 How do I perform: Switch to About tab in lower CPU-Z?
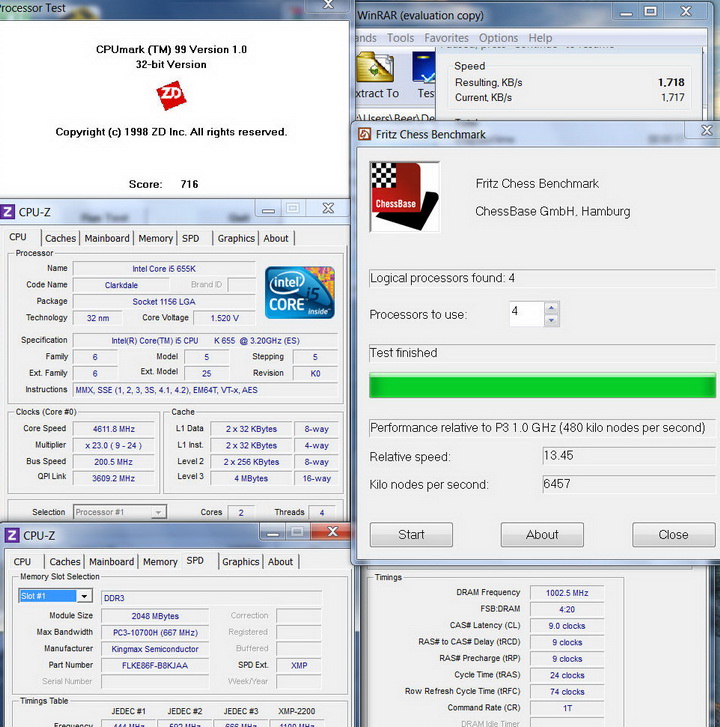280,561
